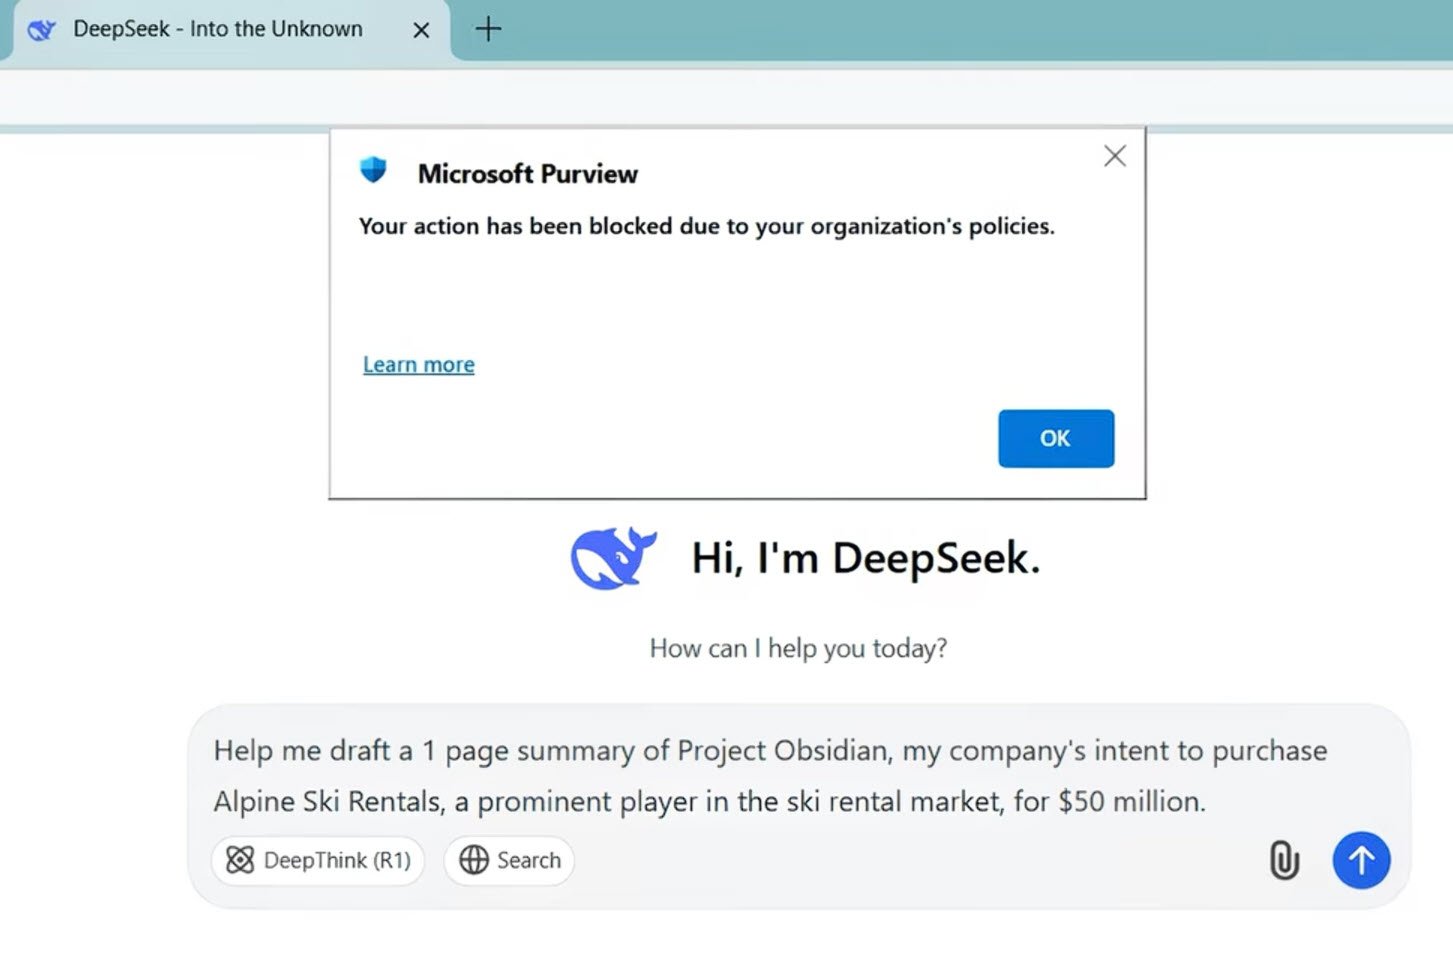Close the DeepSeek browser tab
This screenshot has height=959, width=1453.
tap(421, 29)
